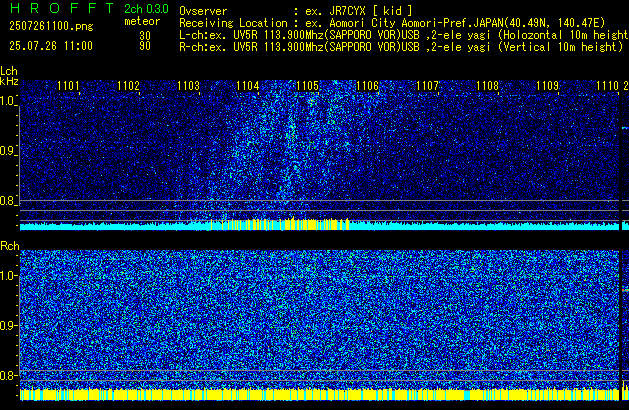Click time marker 1110
This screenshot has width=629, height=410.
607,86
